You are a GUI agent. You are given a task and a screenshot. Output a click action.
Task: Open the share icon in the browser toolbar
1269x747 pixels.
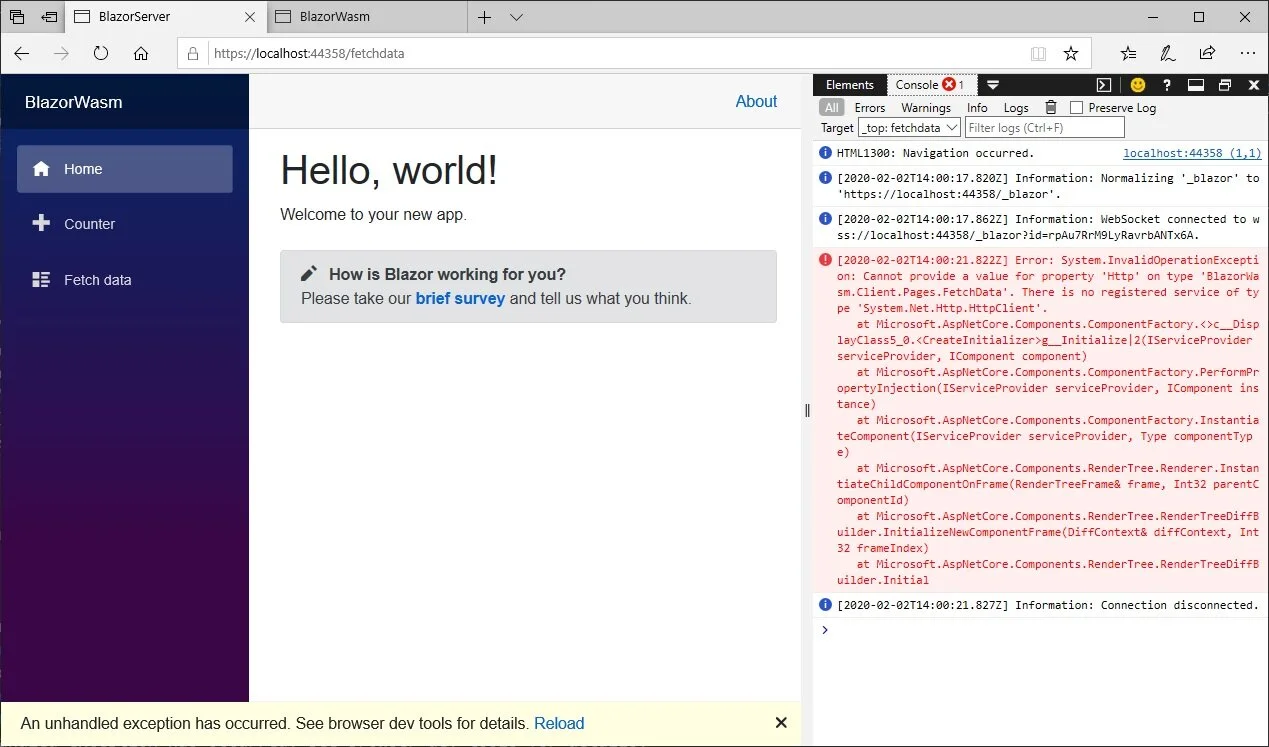click(x=1207, y=53)
